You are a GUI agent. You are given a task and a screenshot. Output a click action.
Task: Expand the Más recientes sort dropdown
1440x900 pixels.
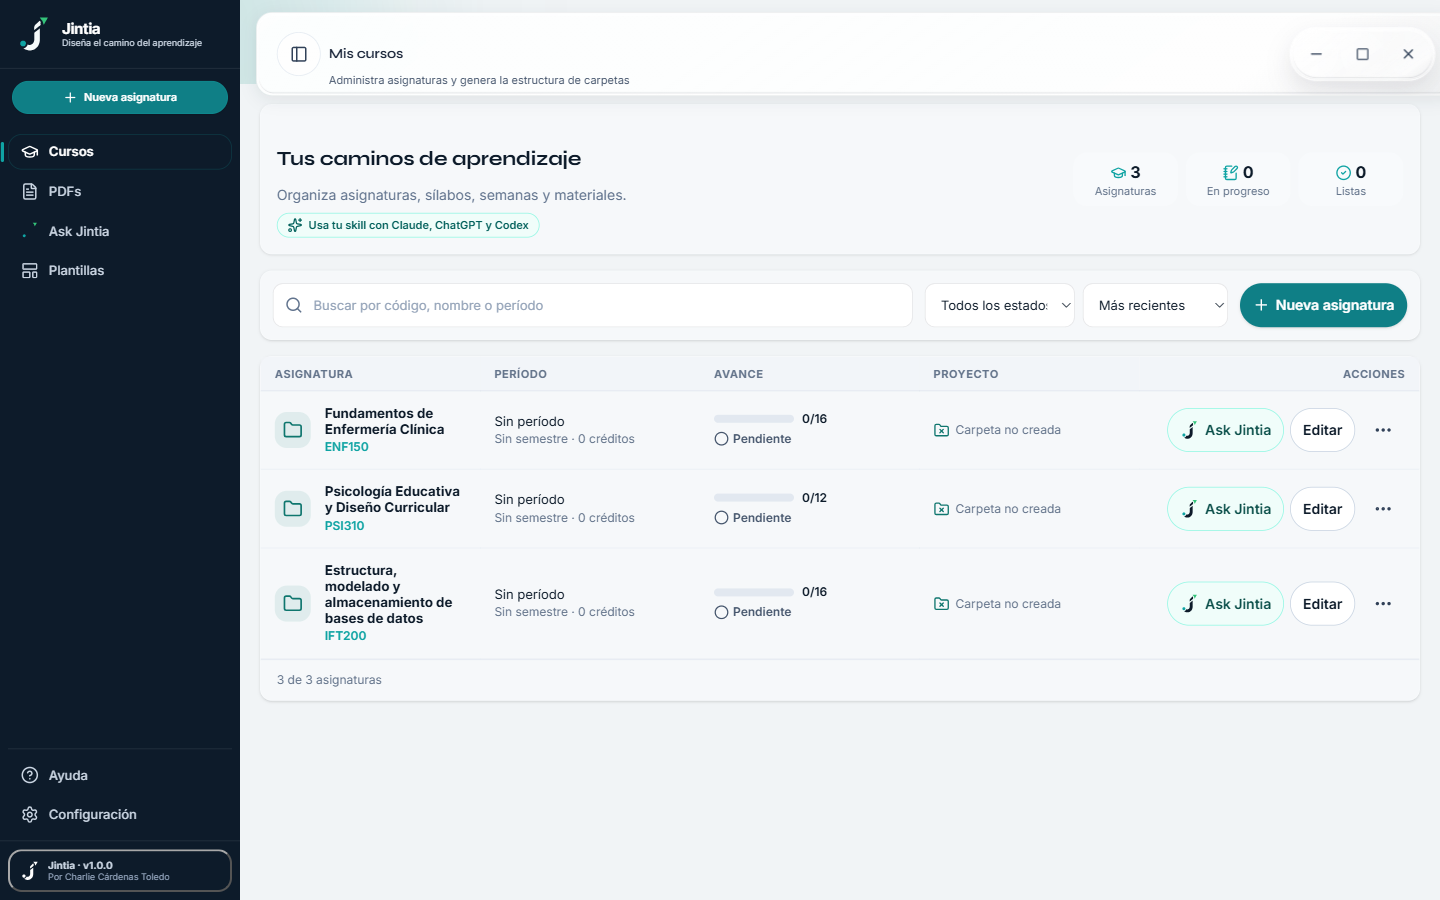(x=1156, y=305)
